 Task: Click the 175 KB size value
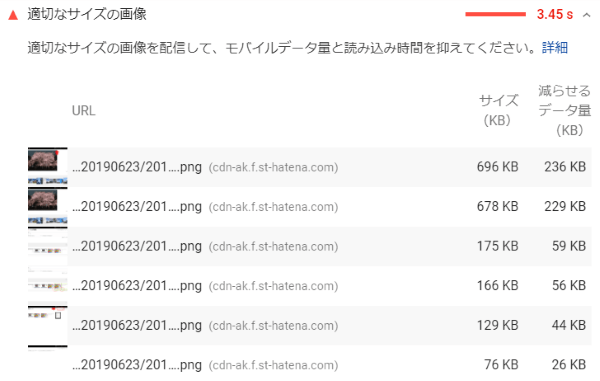[497, 246]
